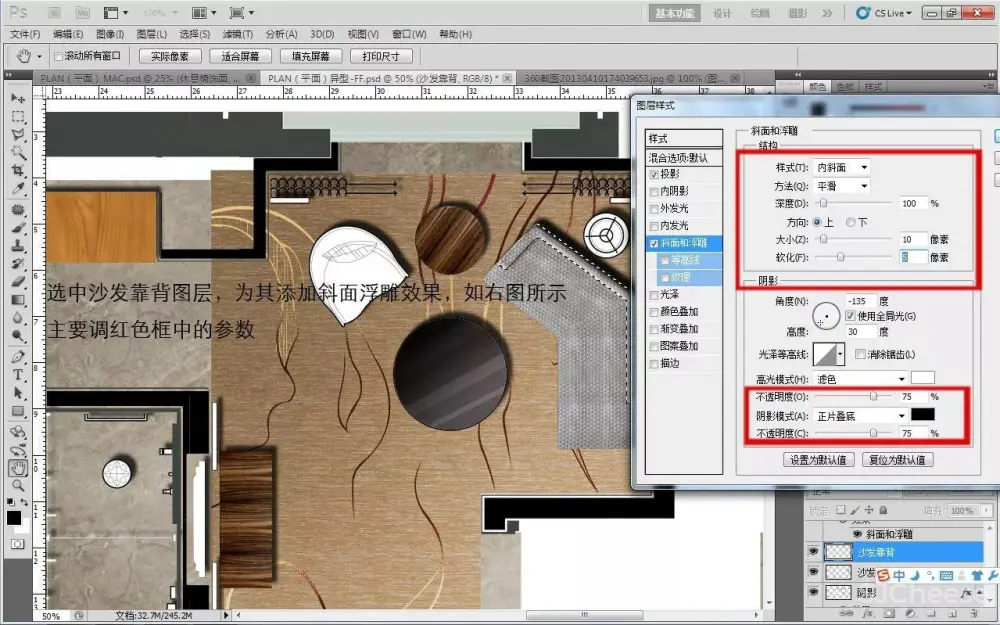1000x625 pixels.
Task: Select the 下 direction radio button
Action: click(851, 222)
